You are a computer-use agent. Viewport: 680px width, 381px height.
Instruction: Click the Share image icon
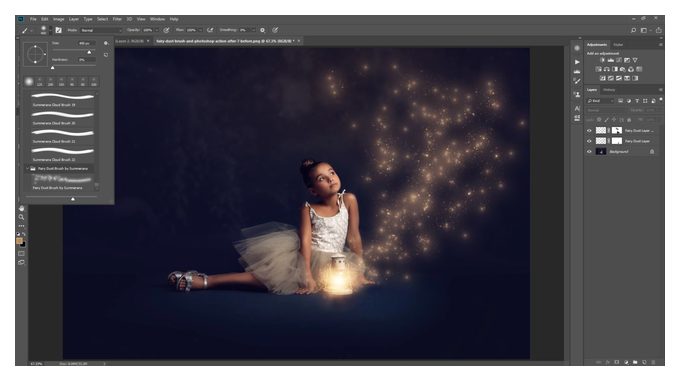tap(659, 30)
